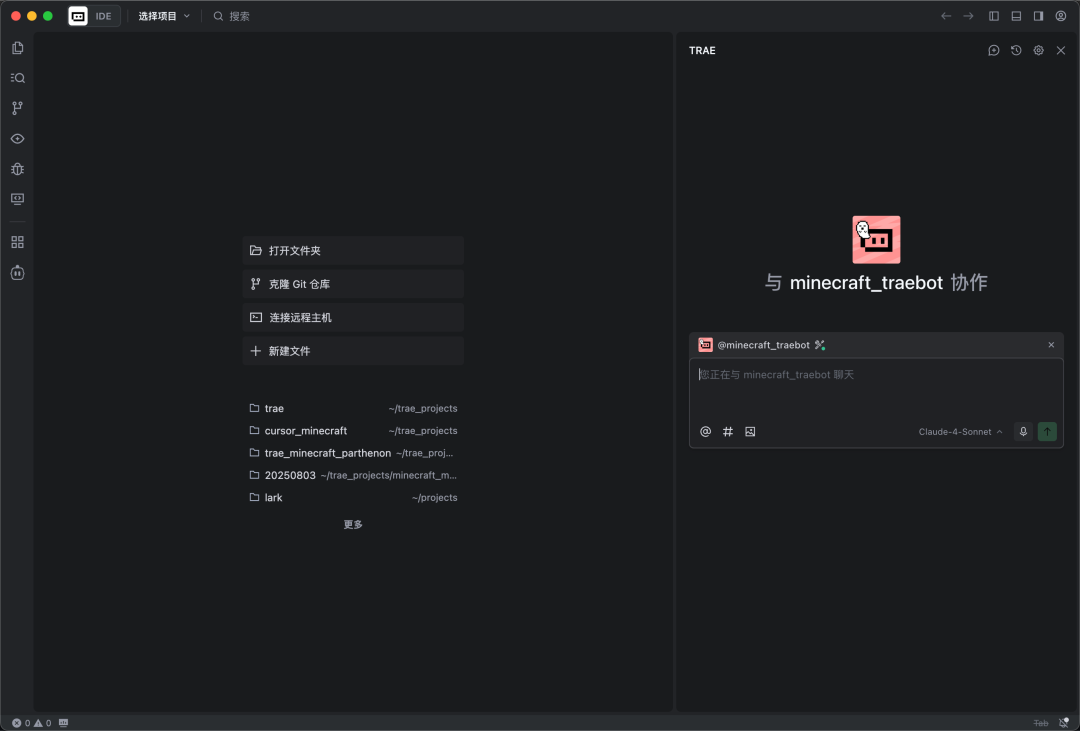Click the @ mention icon in chat
1080x731 pixels.
705,431
